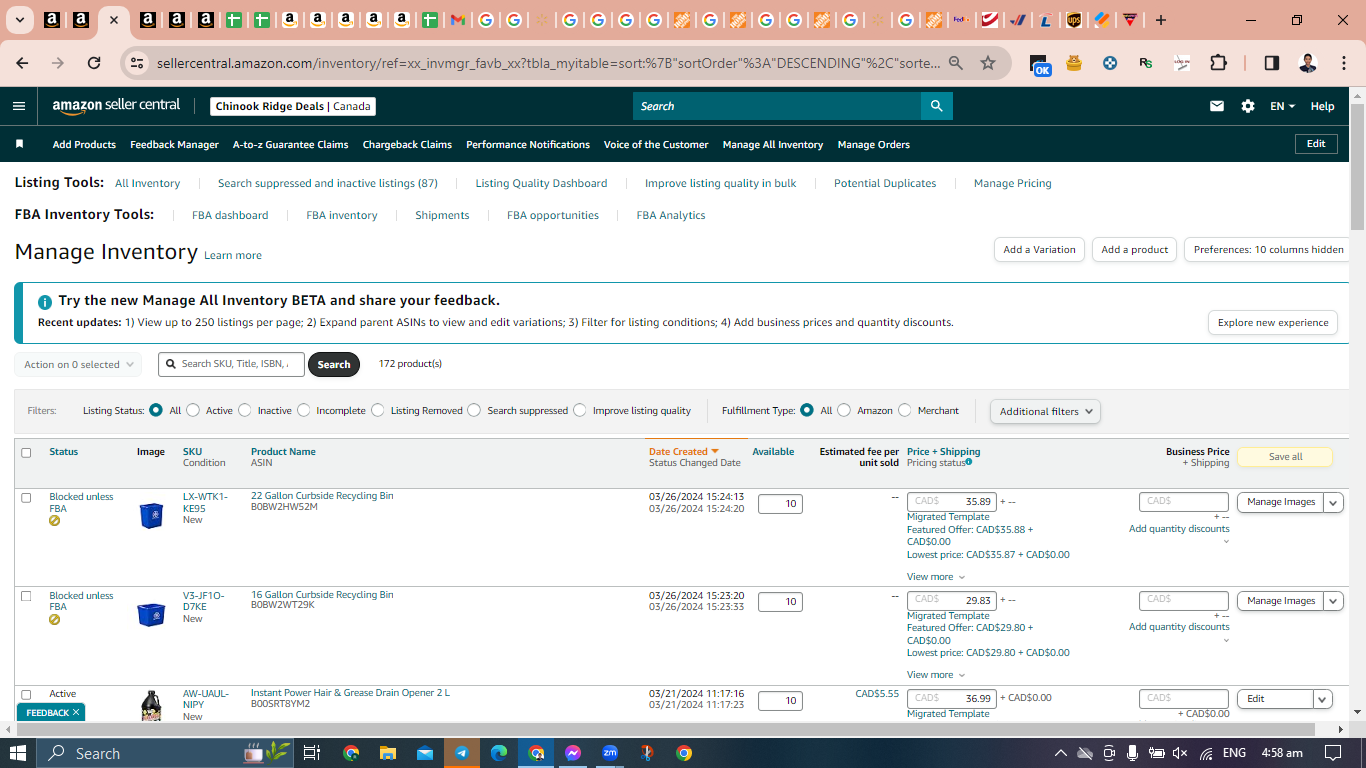Reload the page with browser refresh button
1366x768 pixels.
click(x=94, y=63)
